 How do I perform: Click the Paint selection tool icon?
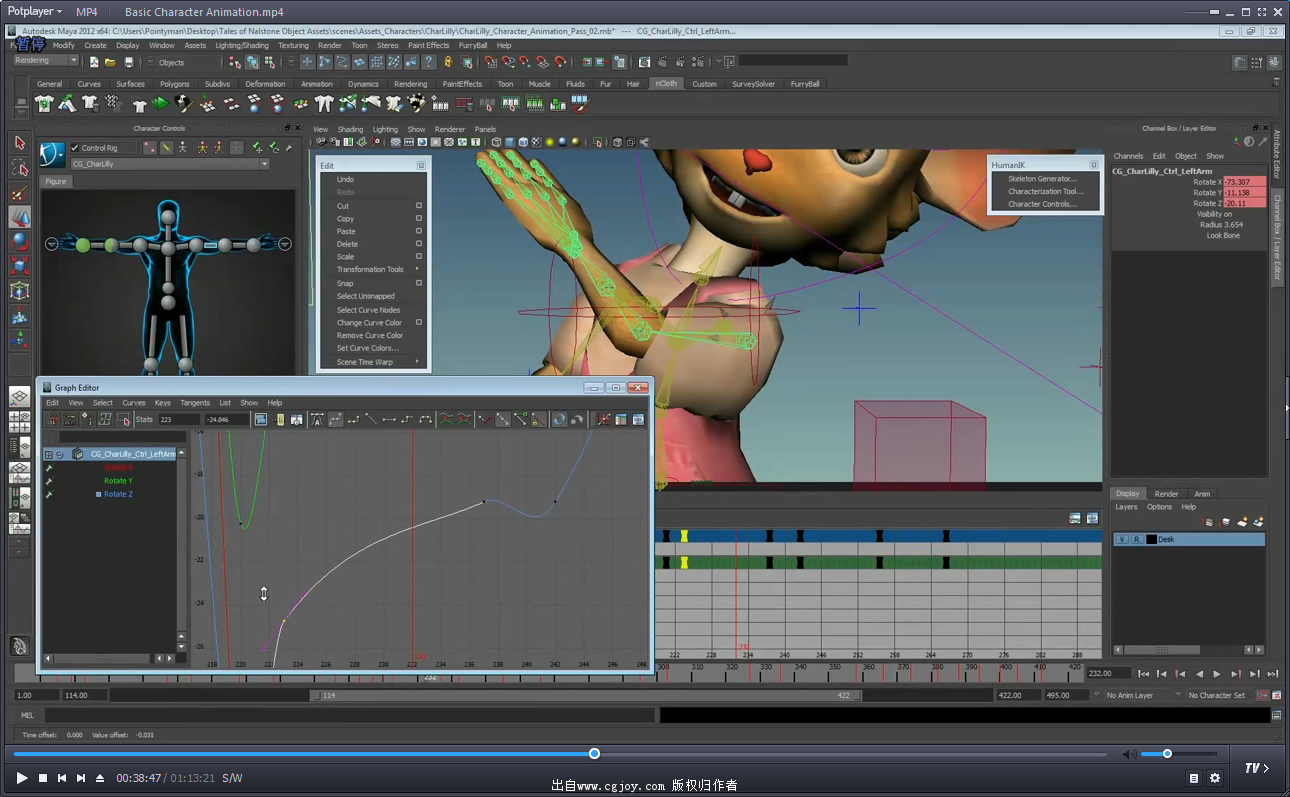click(19, 192)
